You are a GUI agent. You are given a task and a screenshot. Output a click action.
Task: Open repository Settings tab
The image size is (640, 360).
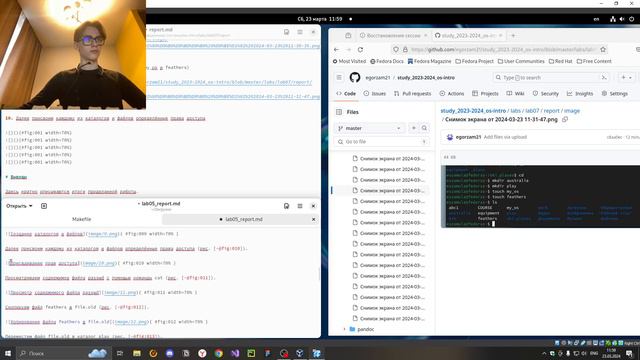click(614, 93)
